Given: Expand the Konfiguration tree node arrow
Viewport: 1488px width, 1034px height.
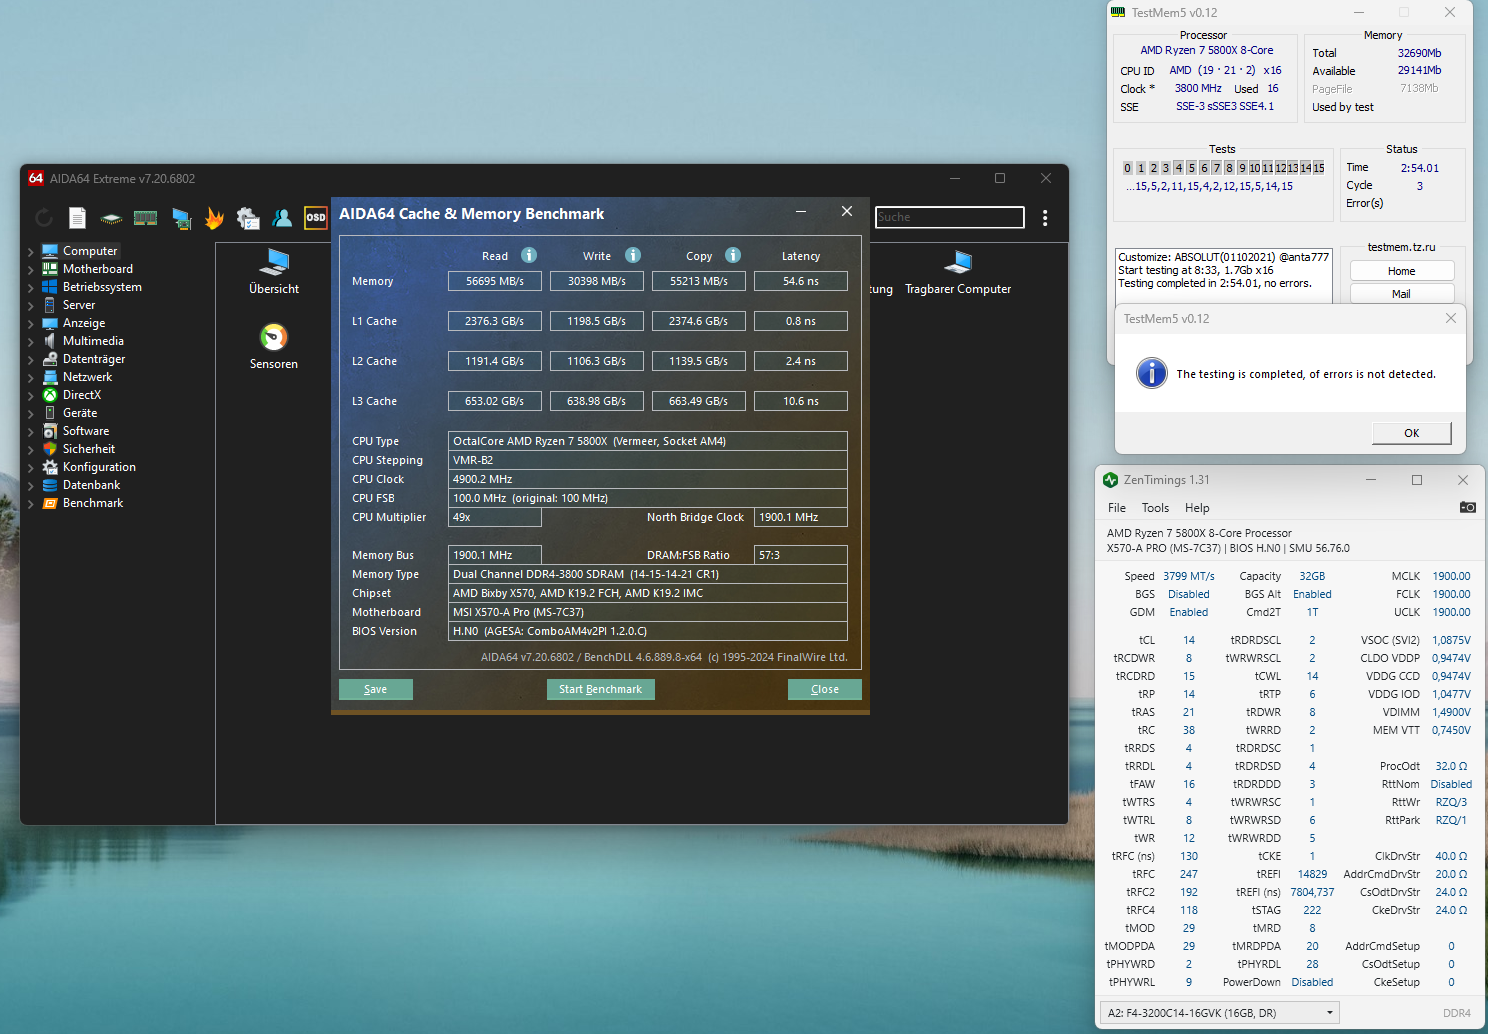Looking at the screenshot, I should [x=30, y=468].
